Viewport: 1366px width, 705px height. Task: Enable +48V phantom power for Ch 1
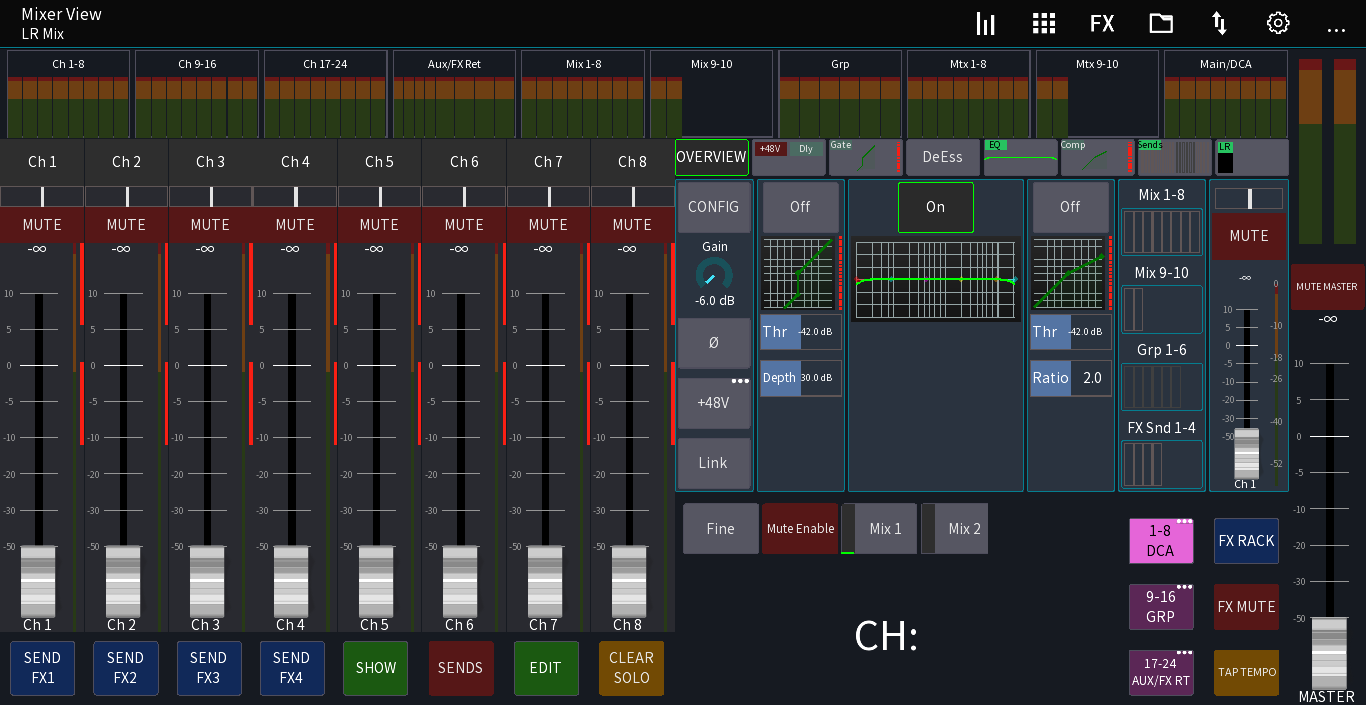[x=714, y=402]
